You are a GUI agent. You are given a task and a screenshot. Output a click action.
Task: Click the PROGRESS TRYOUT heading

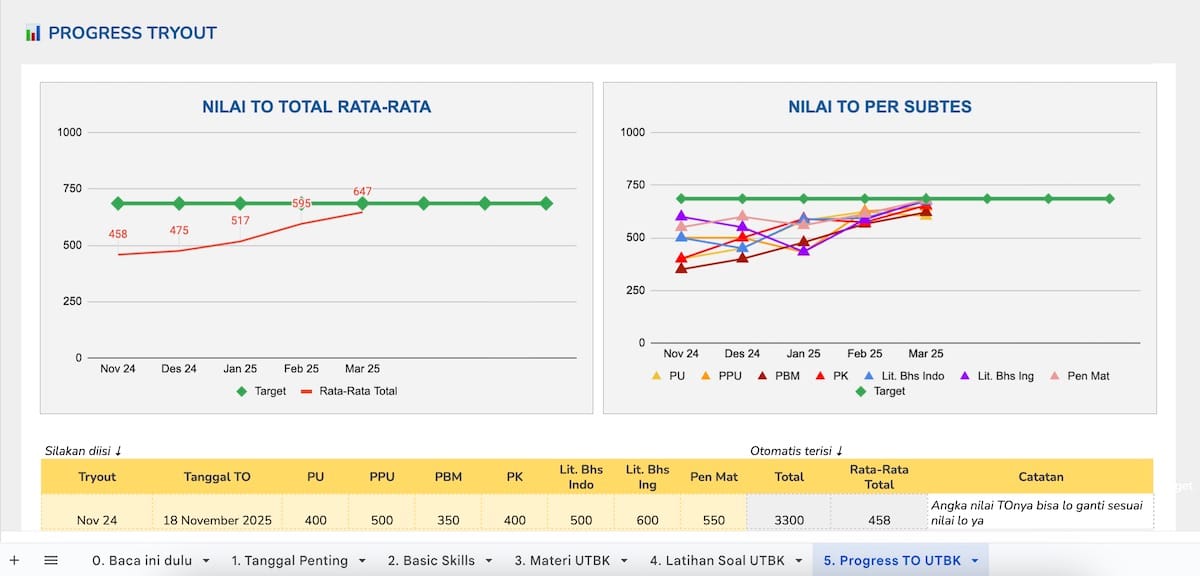click(133, 33)
